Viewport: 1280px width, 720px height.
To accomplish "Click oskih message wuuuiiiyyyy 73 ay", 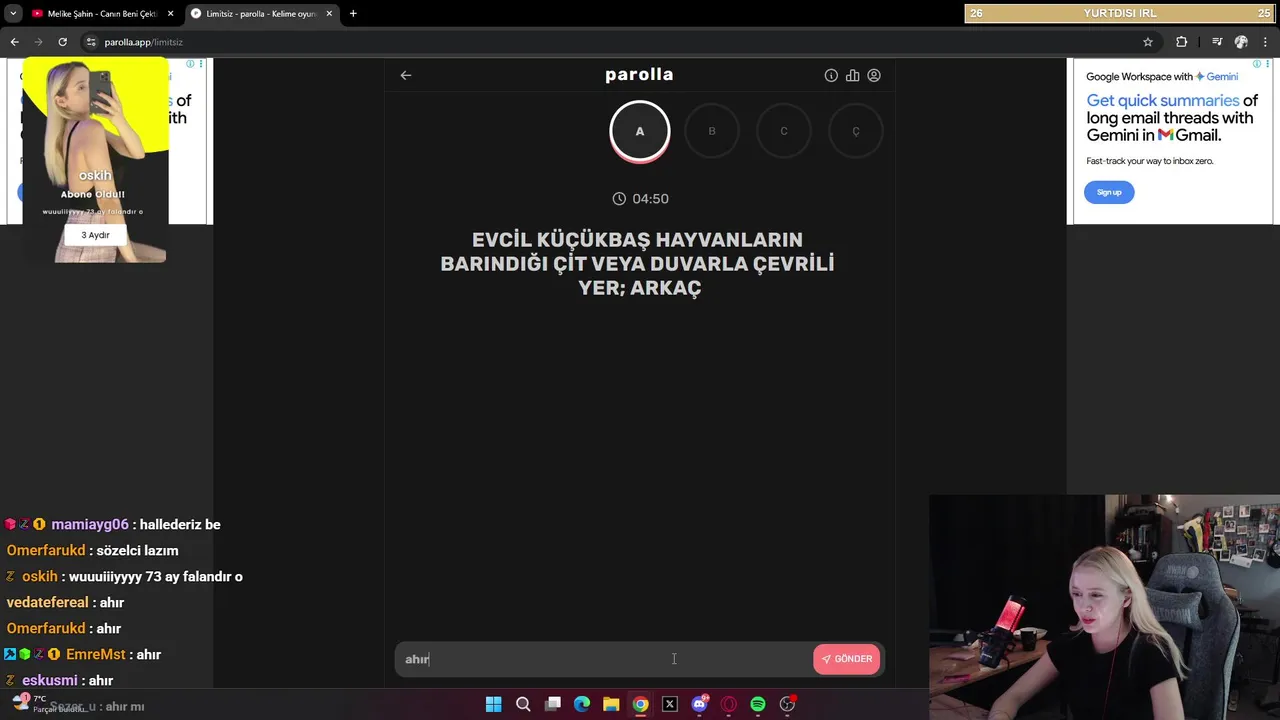I will pos(156,576).
